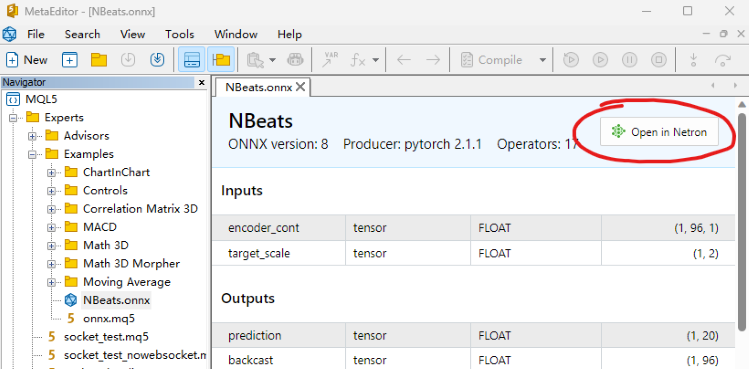
Task: Click the Open in Netron button
Action: coord(659,132)
